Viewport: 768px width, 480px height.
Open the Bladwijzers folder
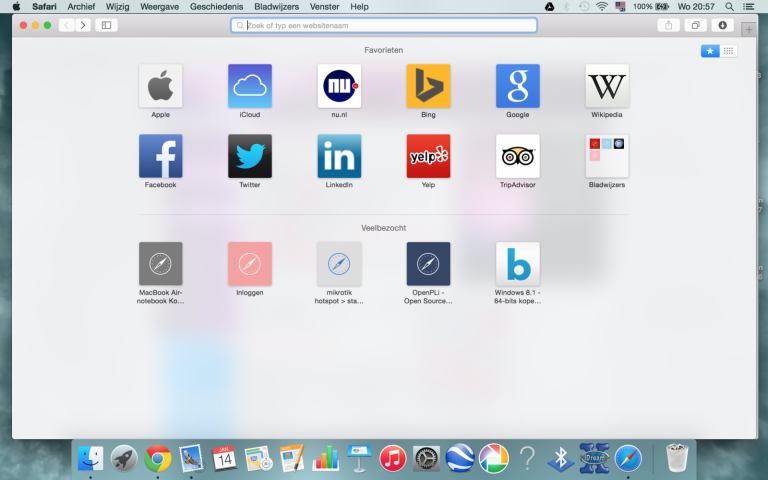click(x=607, y=156)
